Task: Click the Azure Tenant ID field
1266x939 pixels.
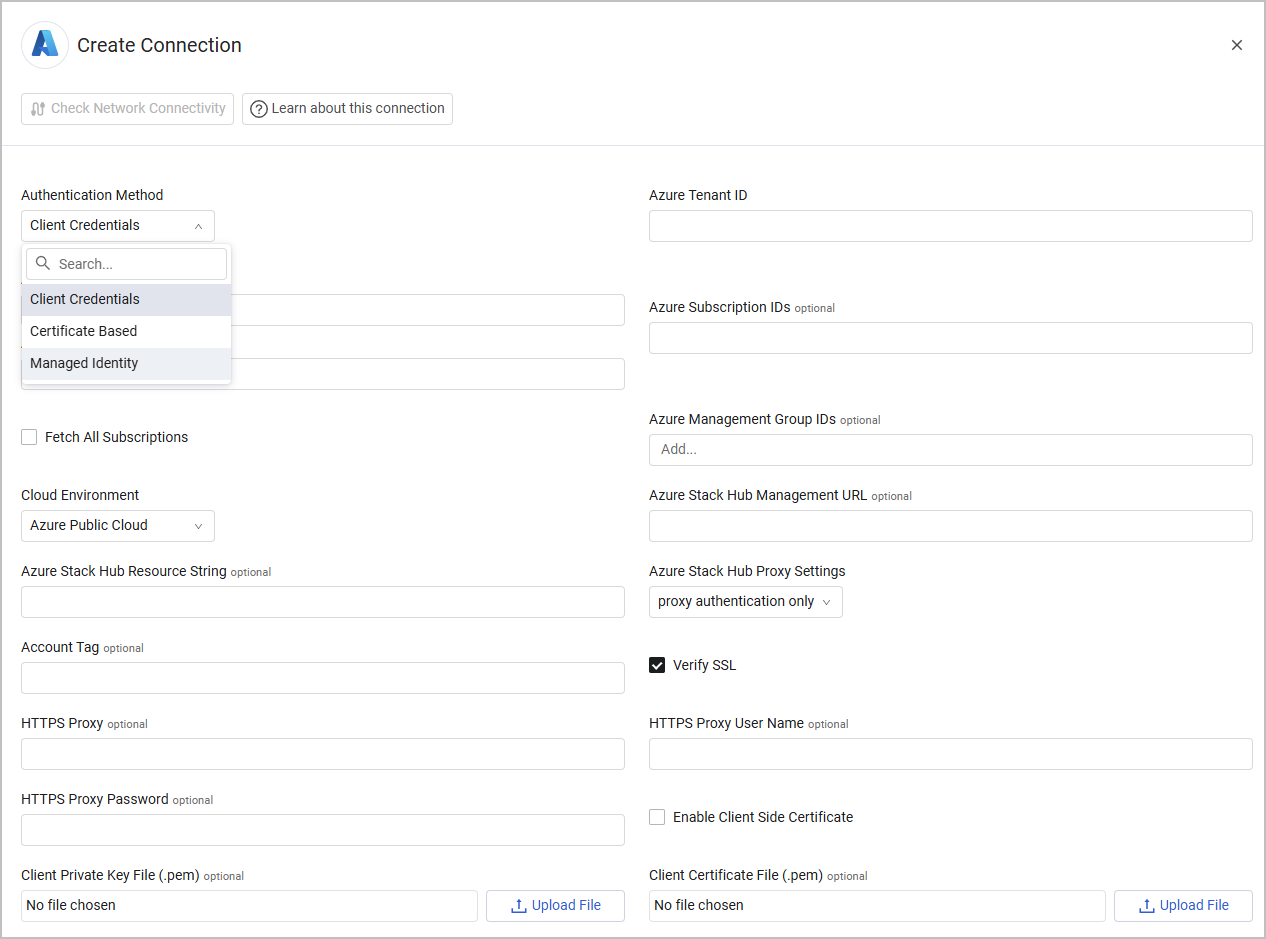Action: pos(951,226)
